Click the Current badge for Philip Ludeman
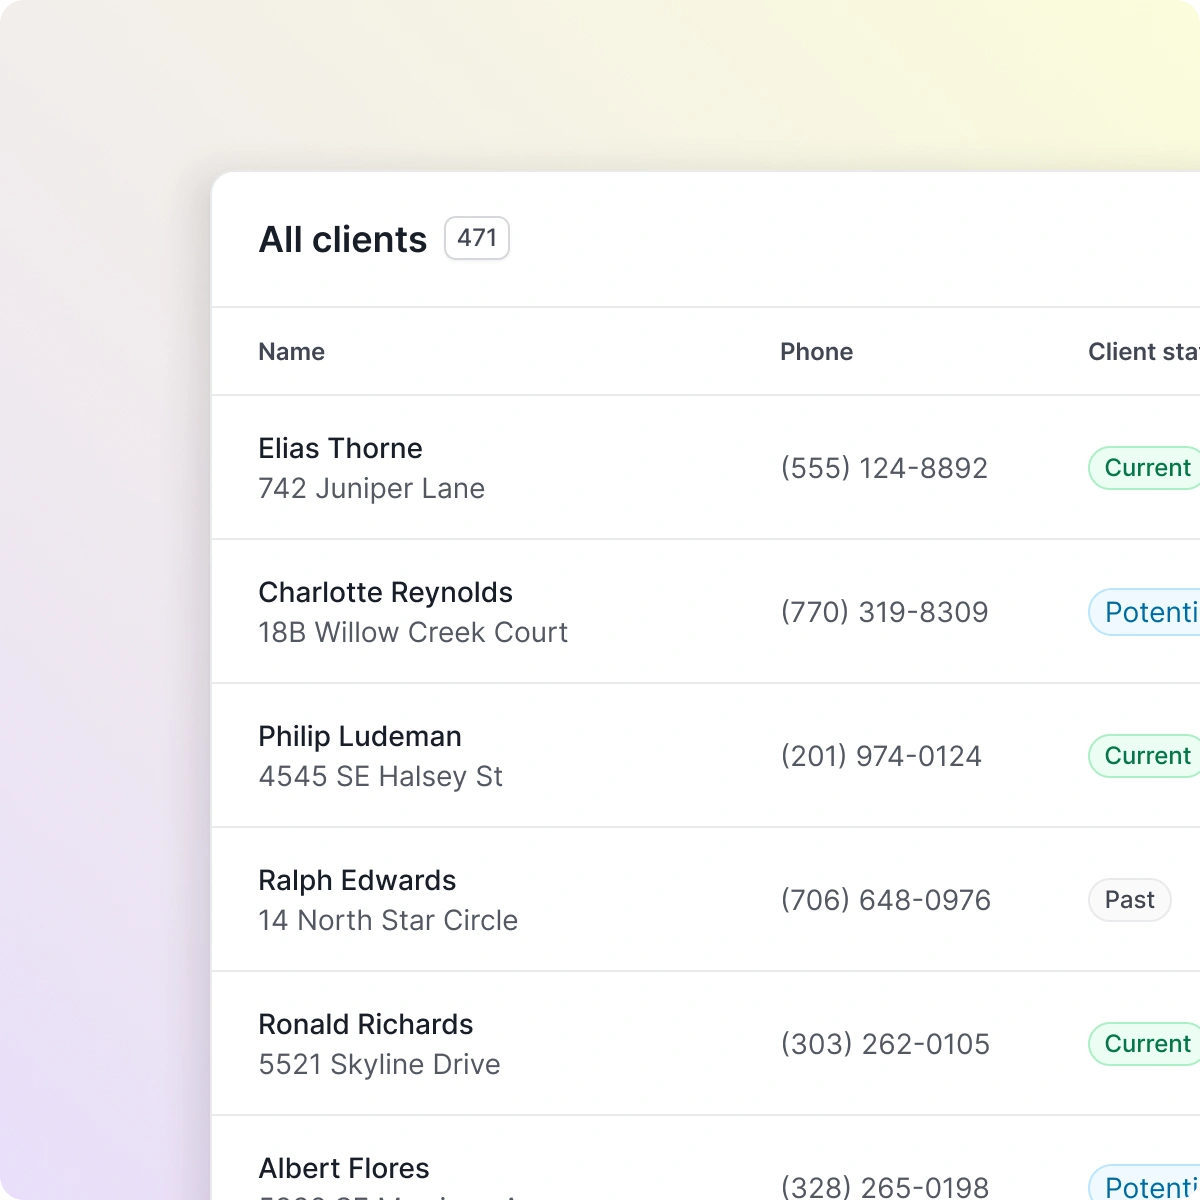The height and width of the screenshot is (1200, 1200). pos(1146,755)
